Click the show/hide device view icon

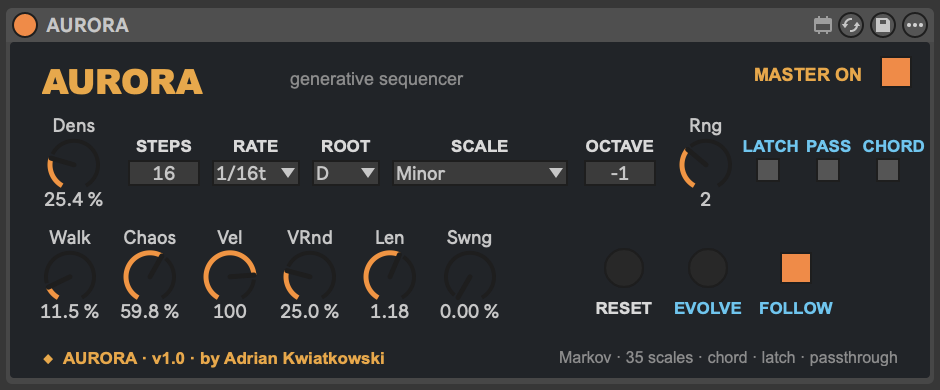coord(822,25)
